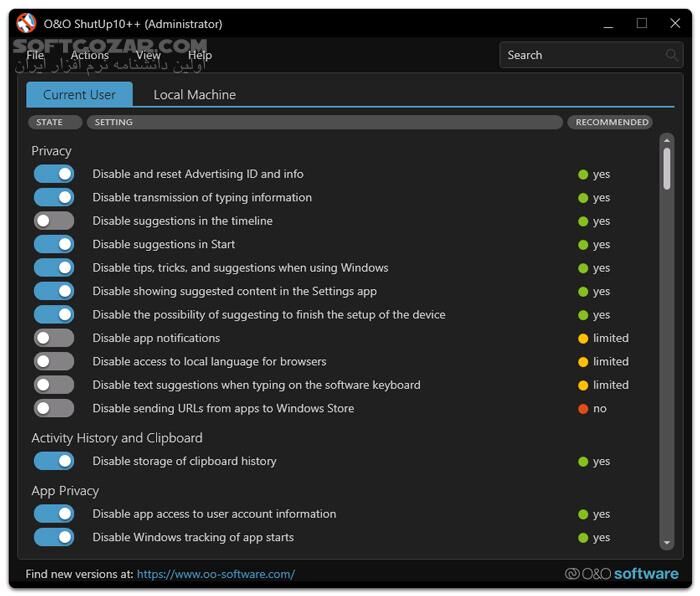The image size is (700, 596).
Task: Open the oo-software.com link
Action: coord(215,574)
